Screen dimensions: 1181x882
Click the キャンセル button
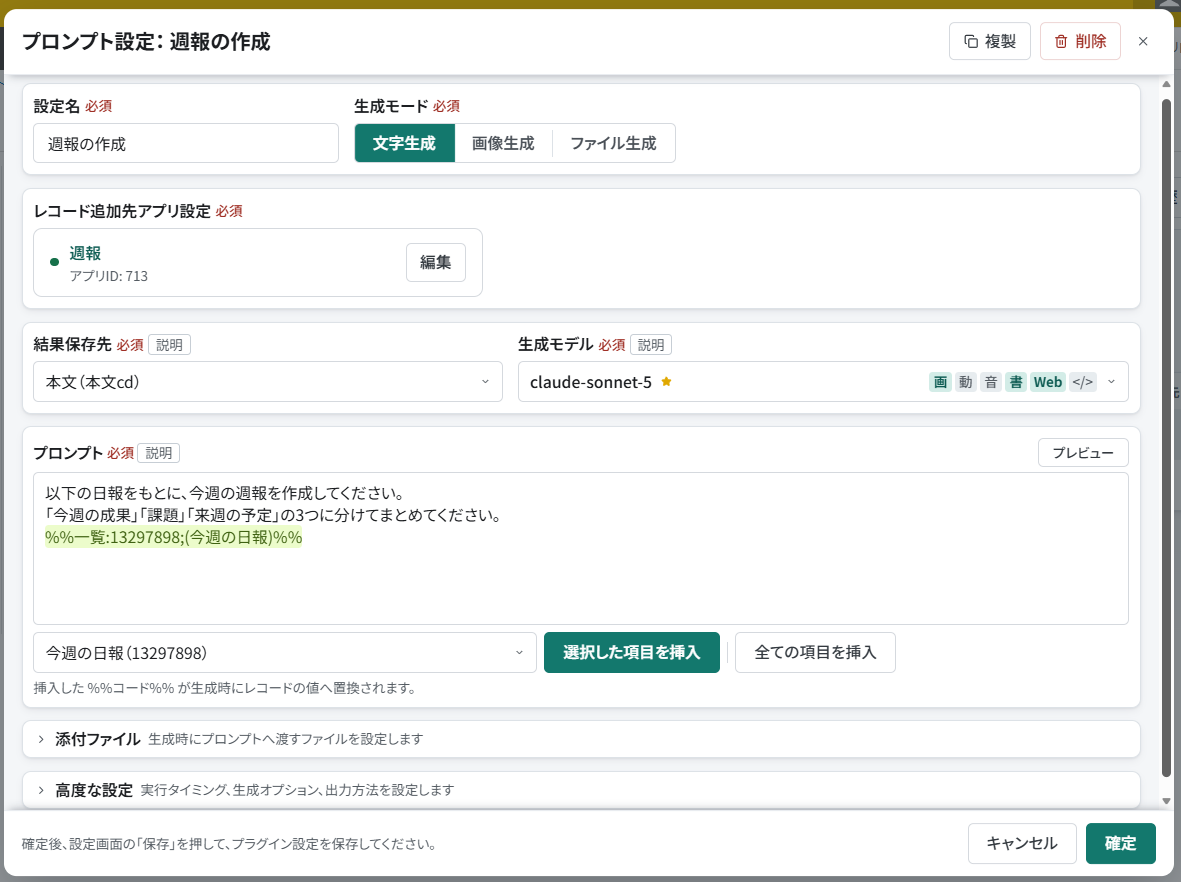[x=1022, y=844]
